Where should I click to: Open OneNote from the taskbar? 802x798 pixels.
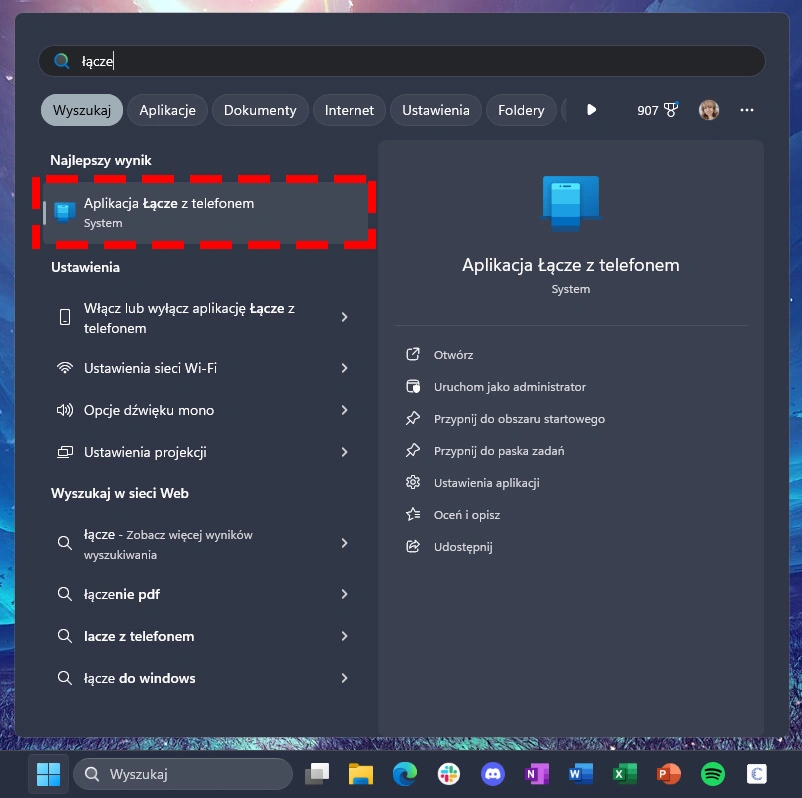pyautogui.click(x=537, y=774)
